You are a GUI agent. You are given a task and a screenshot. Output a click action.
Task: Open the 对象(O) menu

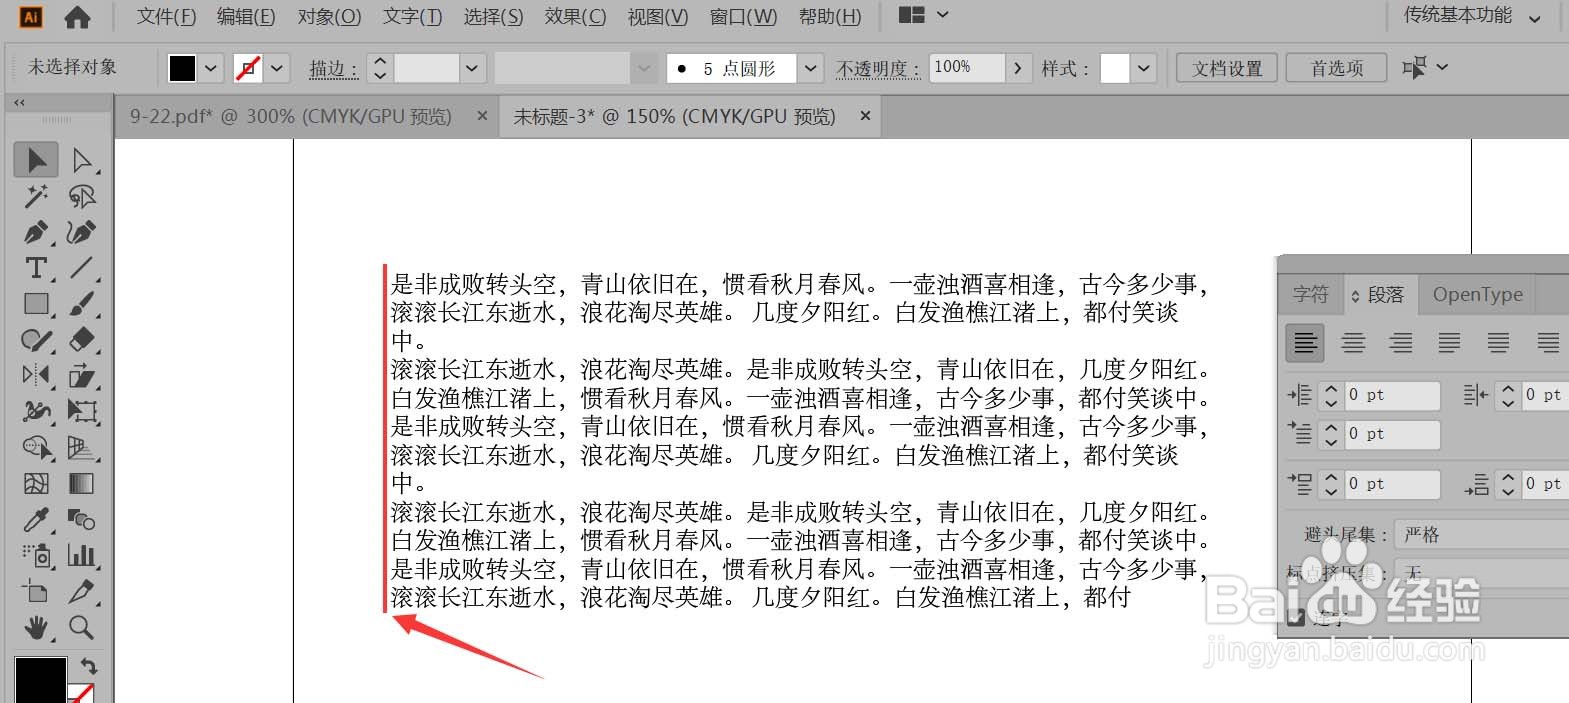coord(329,16)
